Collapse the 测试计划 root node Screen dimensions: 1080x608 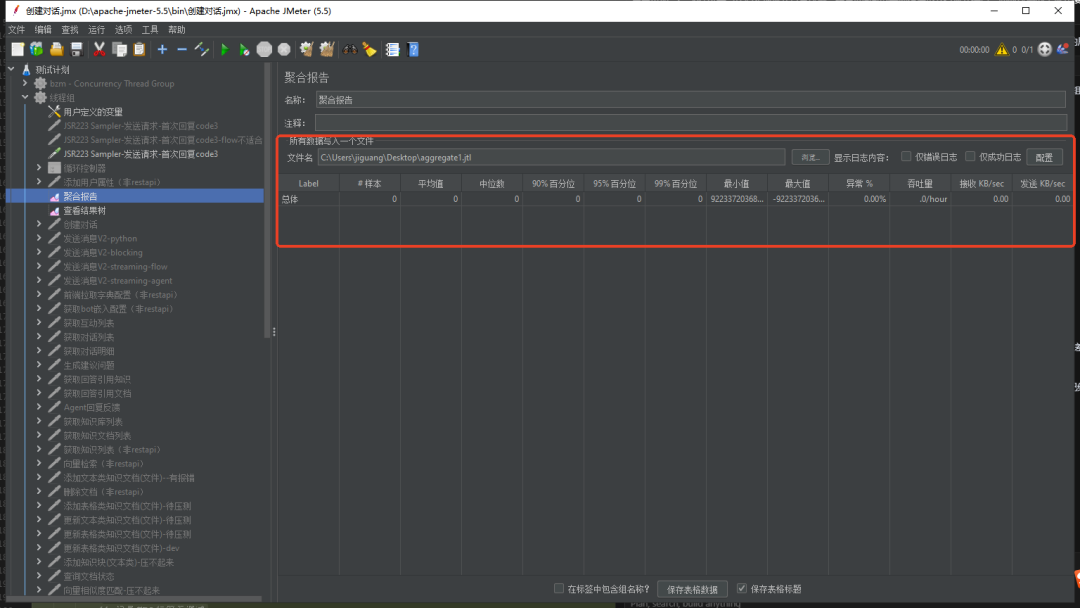(x=11, y=70)
